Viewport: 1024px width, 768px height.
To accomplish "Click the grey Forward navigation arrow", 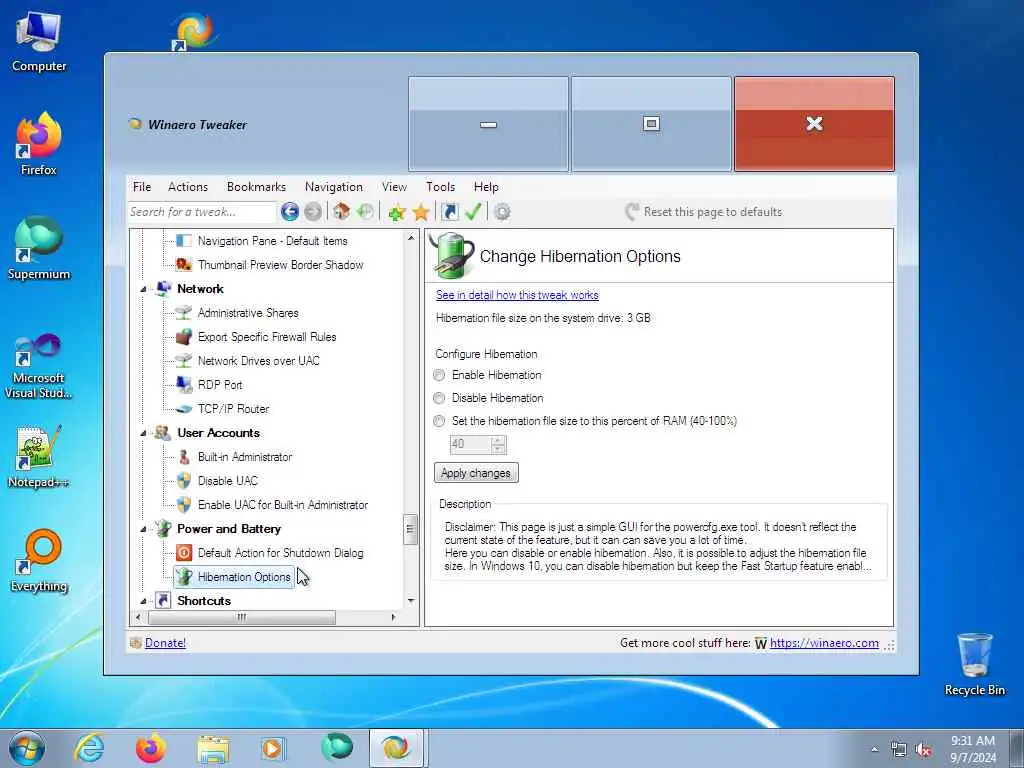I will tap(313, 212).
